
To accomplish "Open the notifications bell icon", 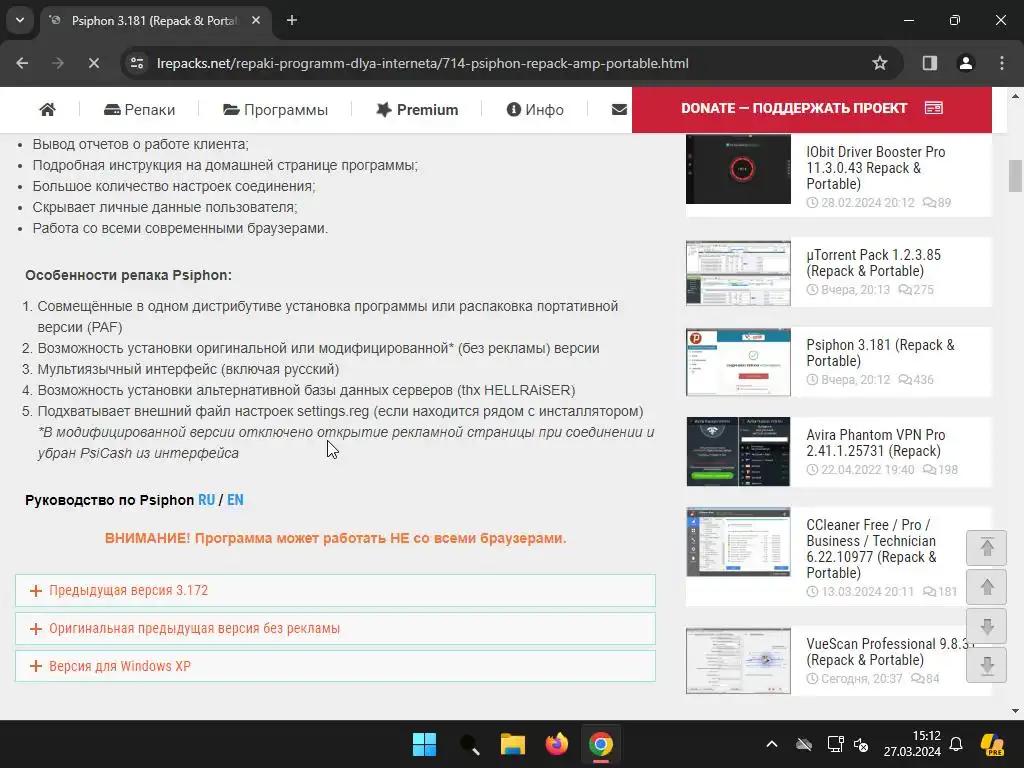I will pyautogui.click(x=956, y=744).
